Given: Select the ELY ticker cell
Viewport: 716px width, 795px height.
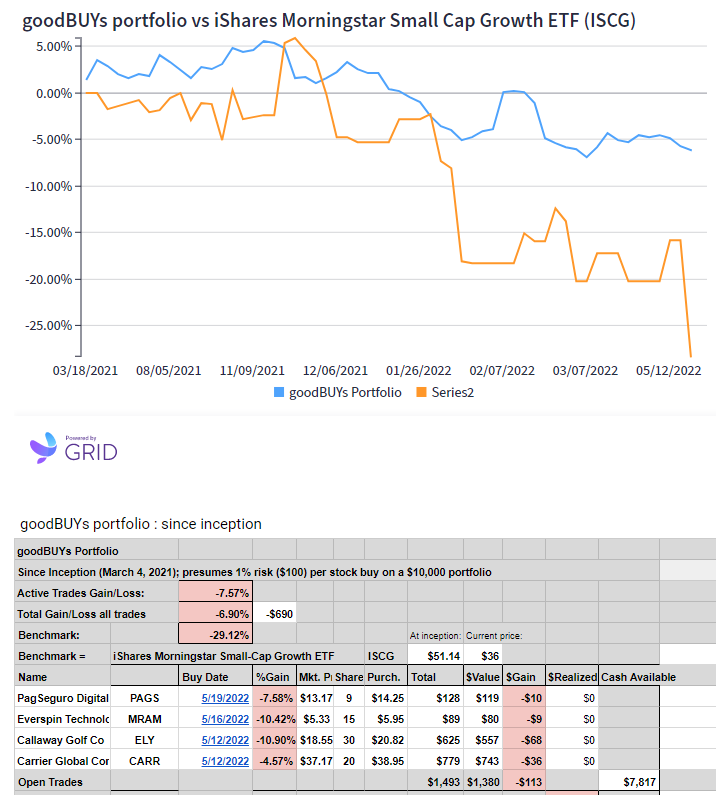Looking at the screenshot, I should point(145,740).
